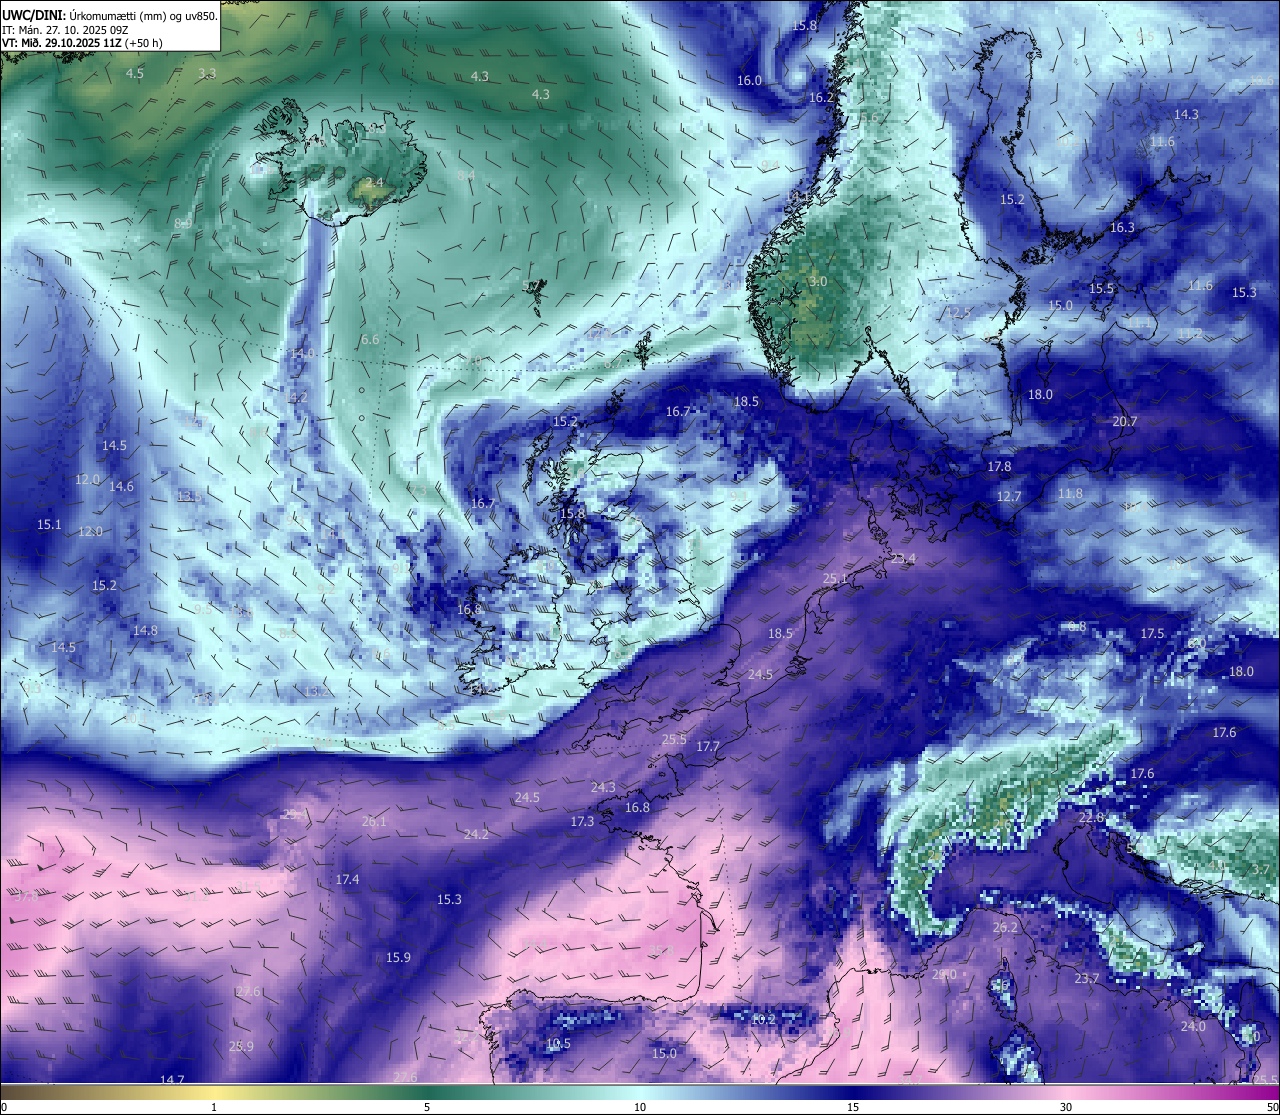Click the 23.4 value over Denmark area

point(903,559)
